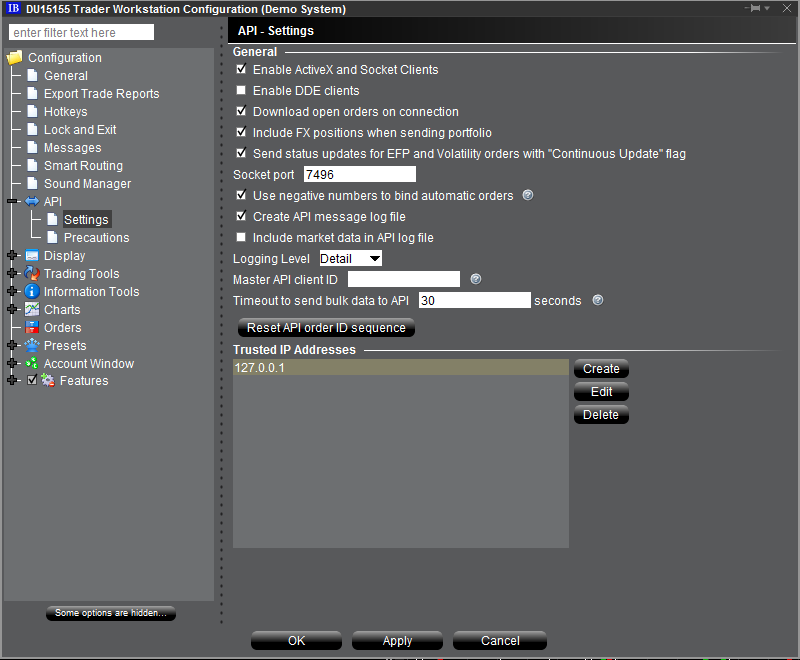The image size is (800, 660).
Task: Expand the Display tree node
Action: tap(12, 255)
